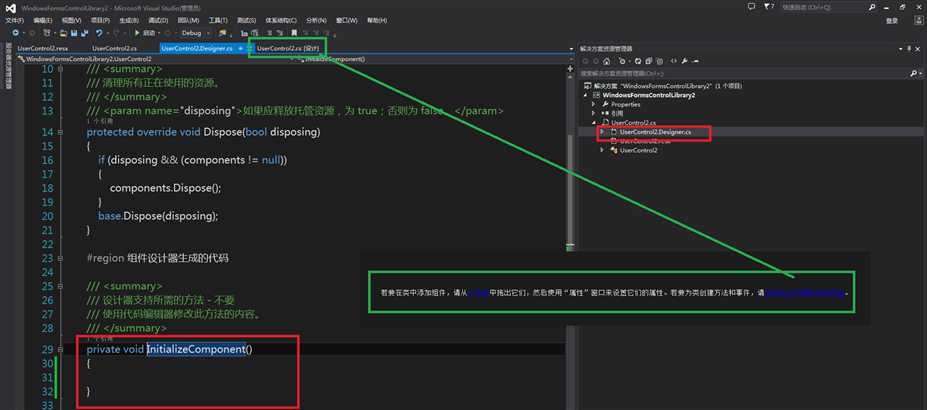Screen dimensions: 927x410
Task: Open the 调试(D) menu
Action: 158,20
